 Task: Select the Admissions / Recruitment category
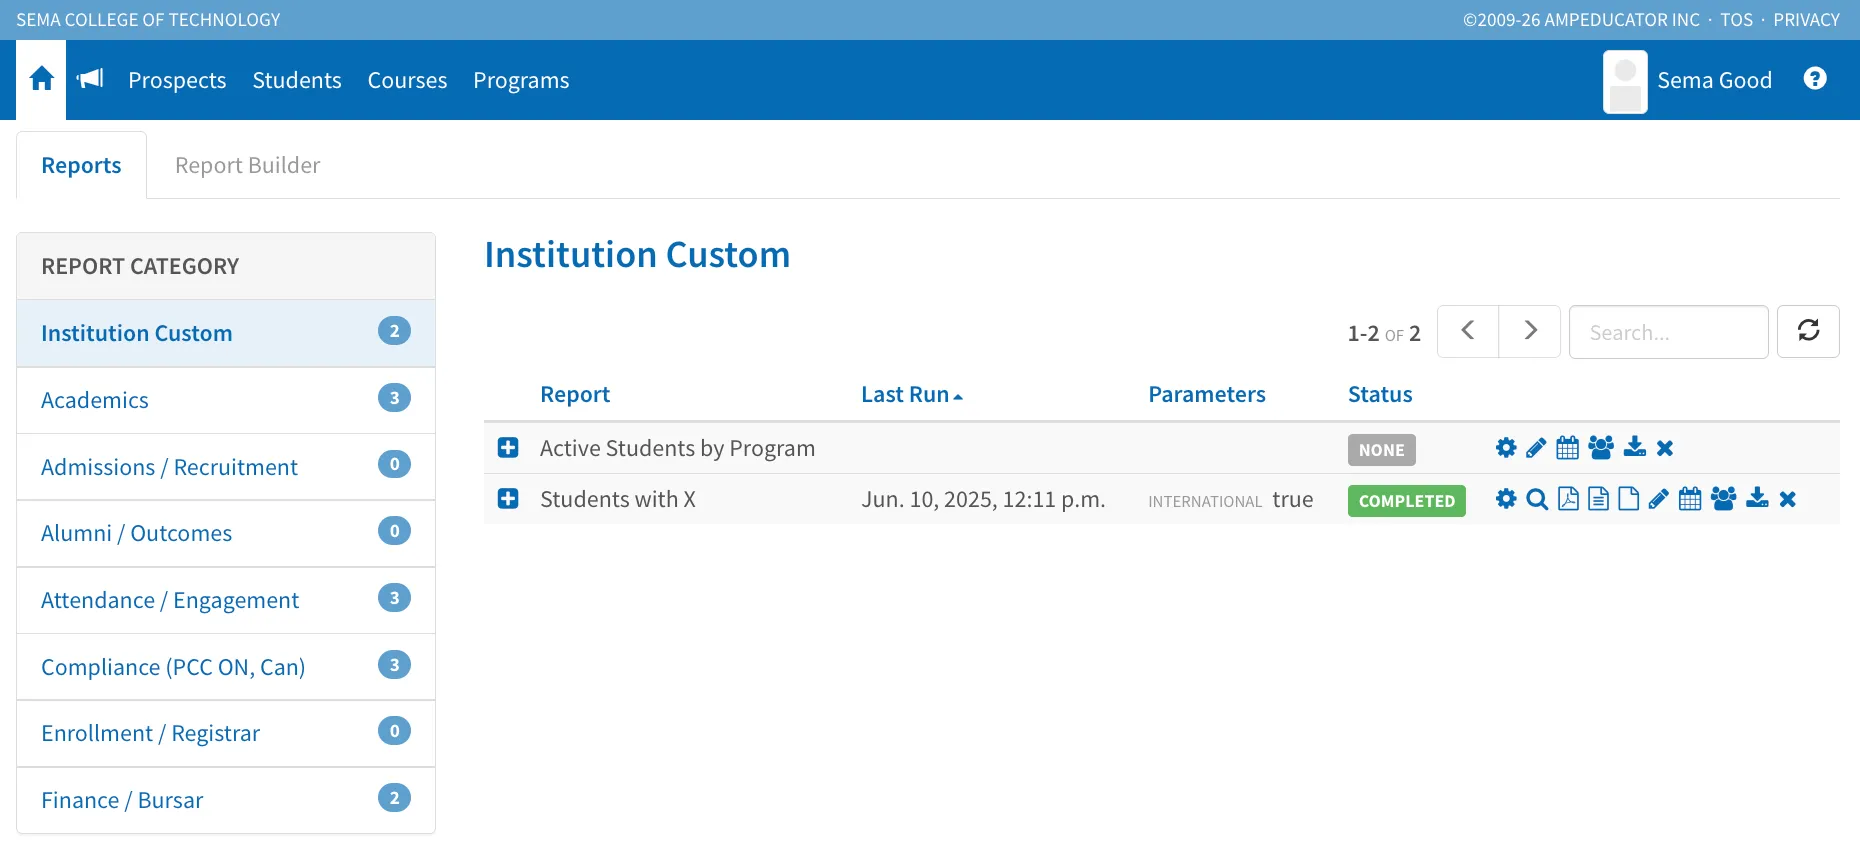point(226,467)
